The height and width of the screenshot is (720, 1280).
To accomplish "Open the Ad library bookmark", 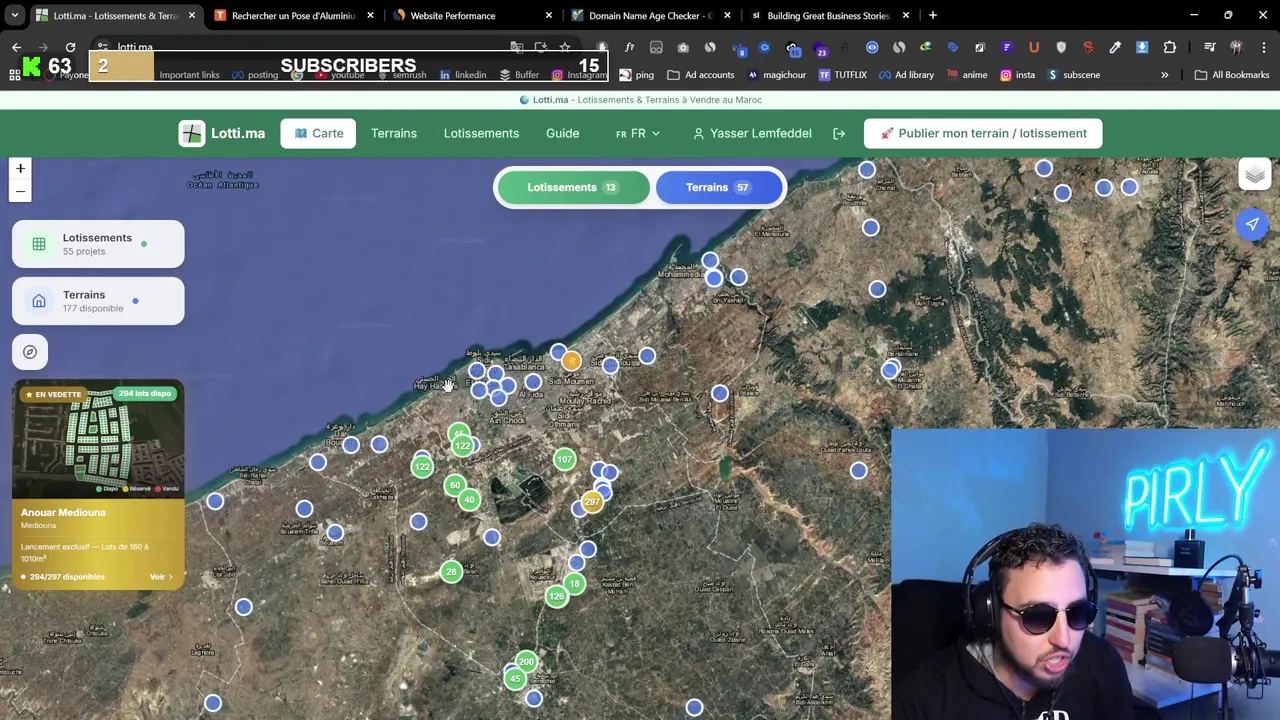I will click(906, 75).
